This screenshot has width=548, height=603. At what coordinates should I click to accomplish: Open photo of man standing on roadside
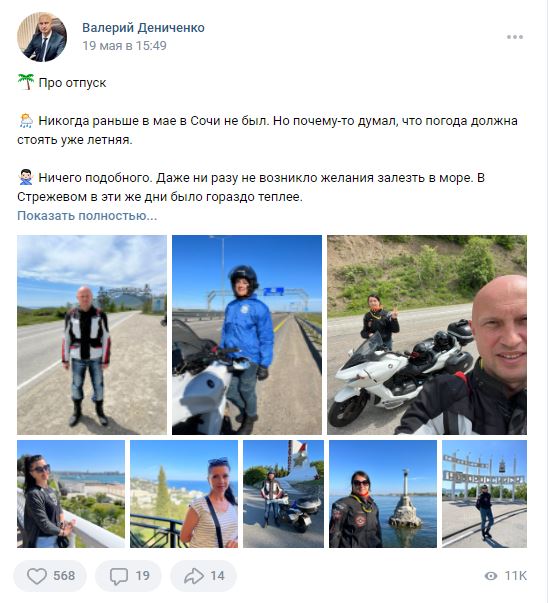[92, 335]
